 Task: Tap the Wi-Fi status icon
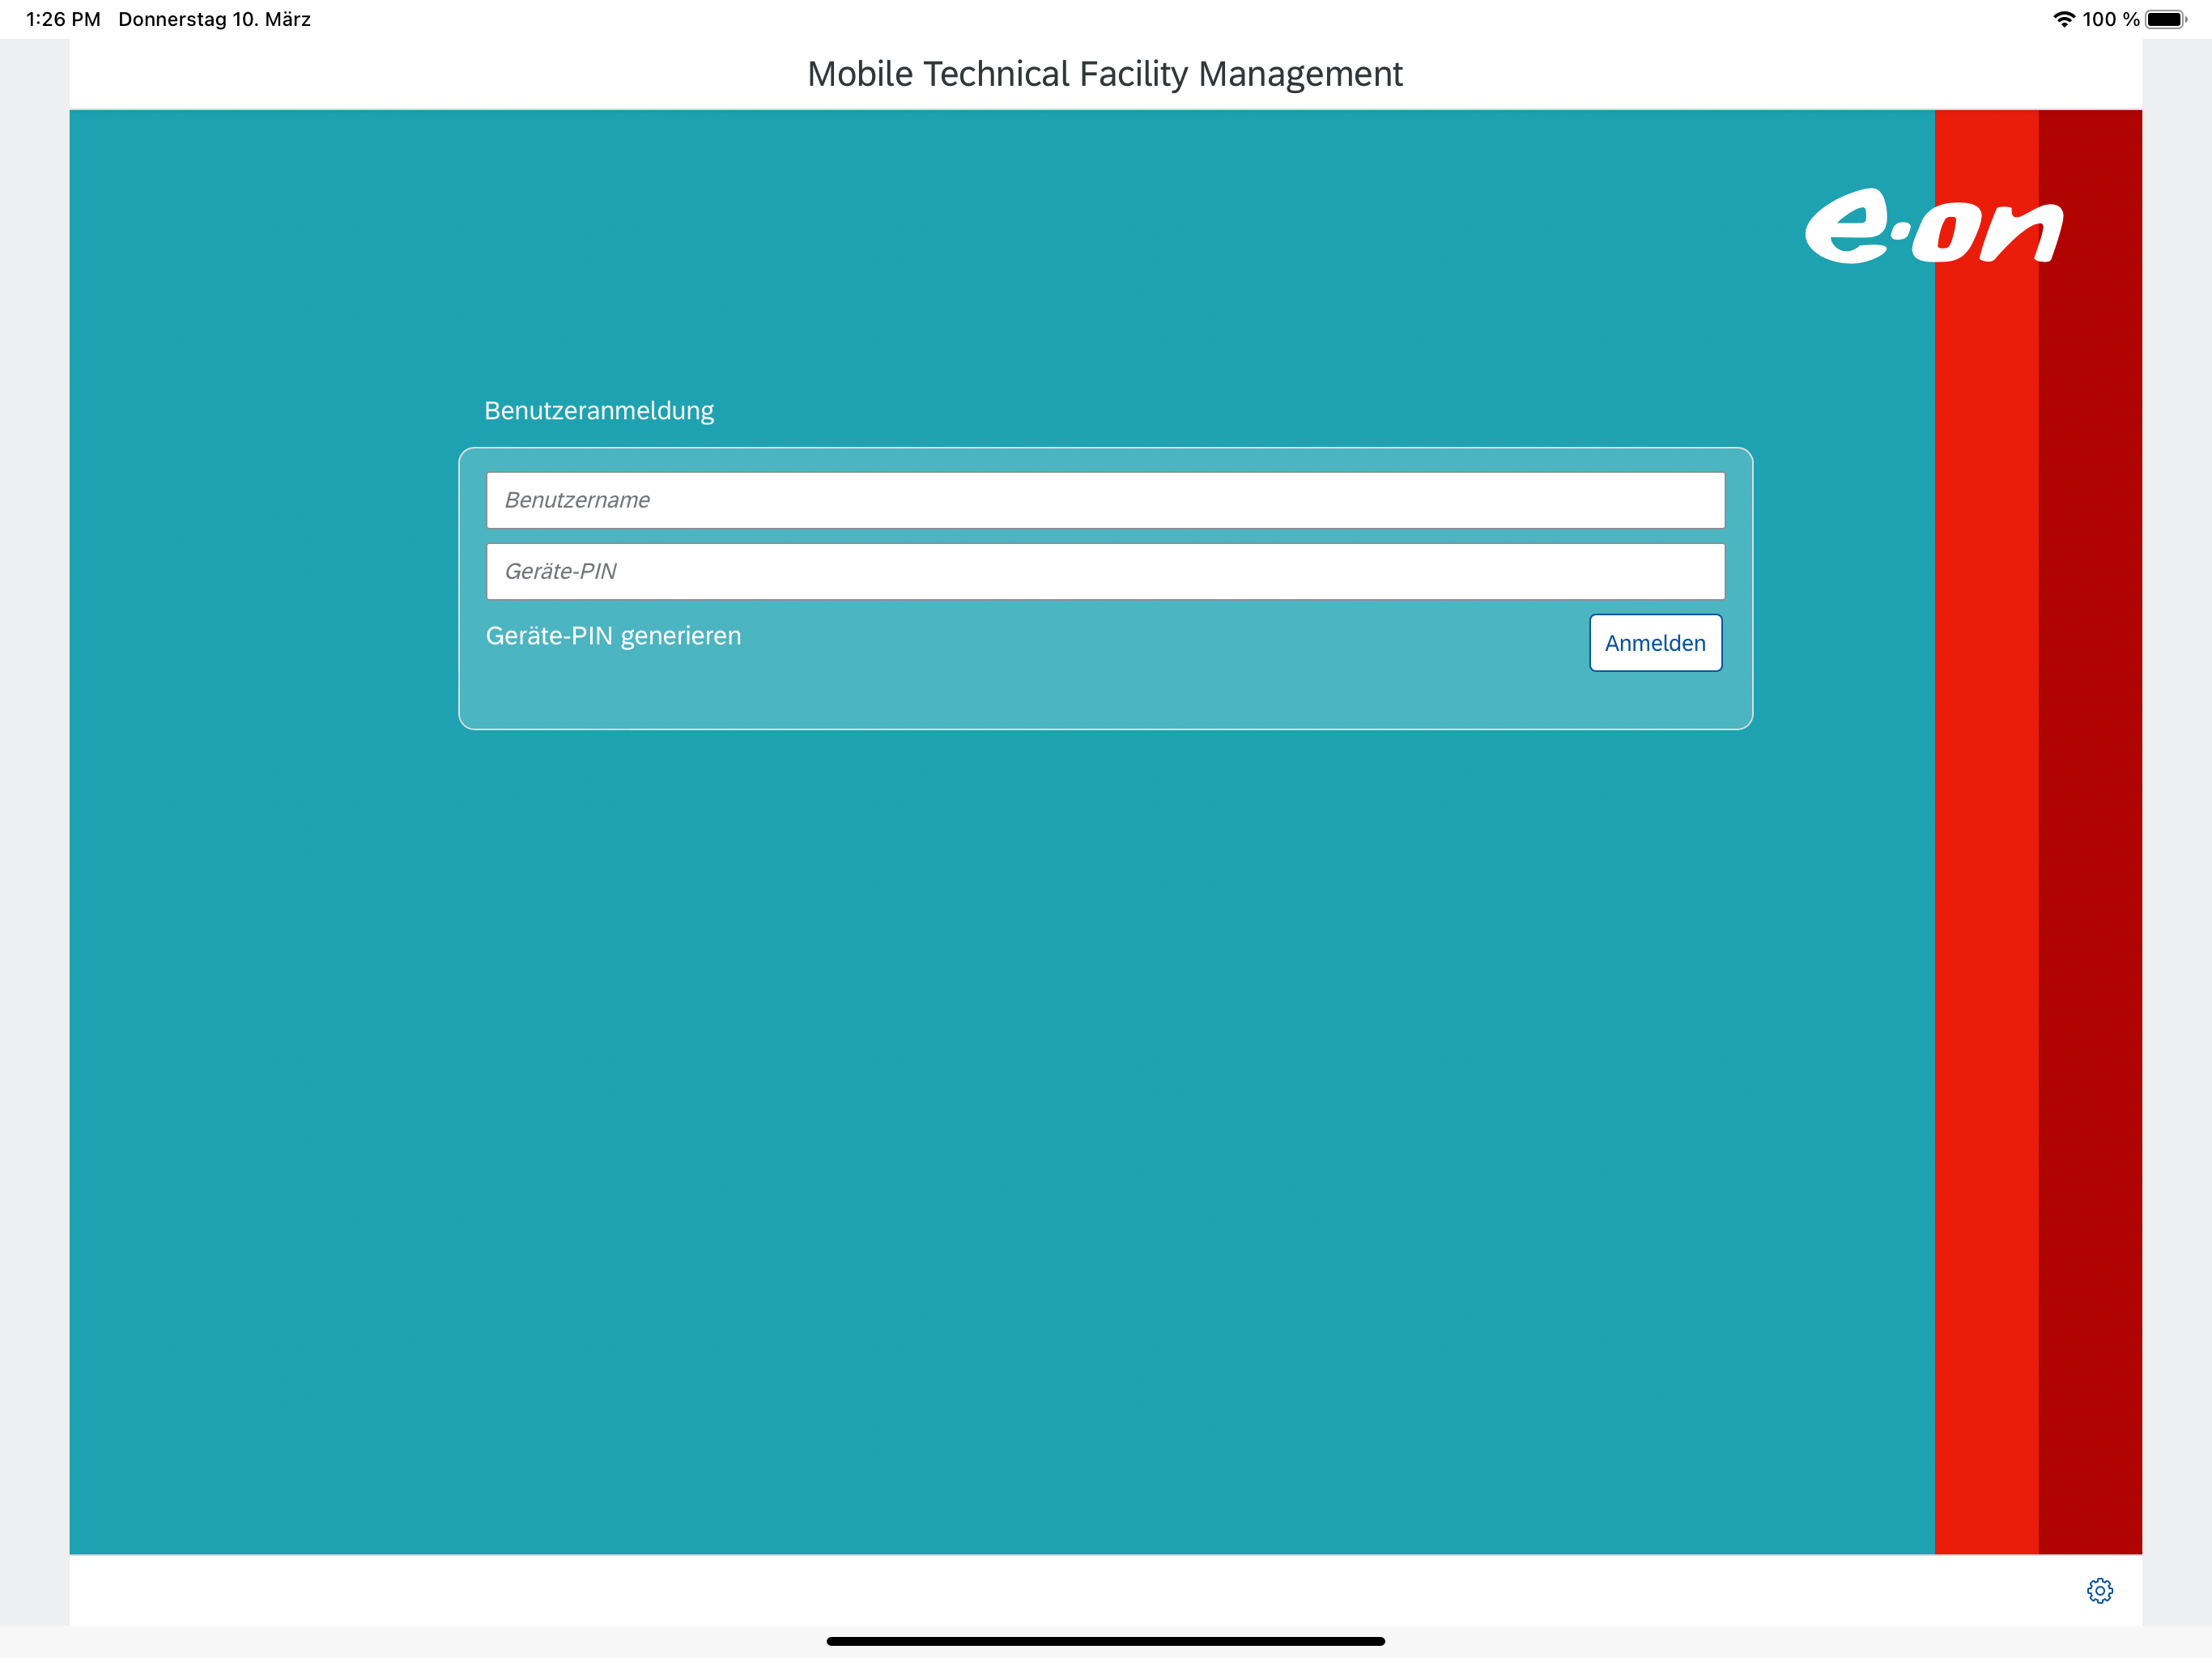(2063, 19)
